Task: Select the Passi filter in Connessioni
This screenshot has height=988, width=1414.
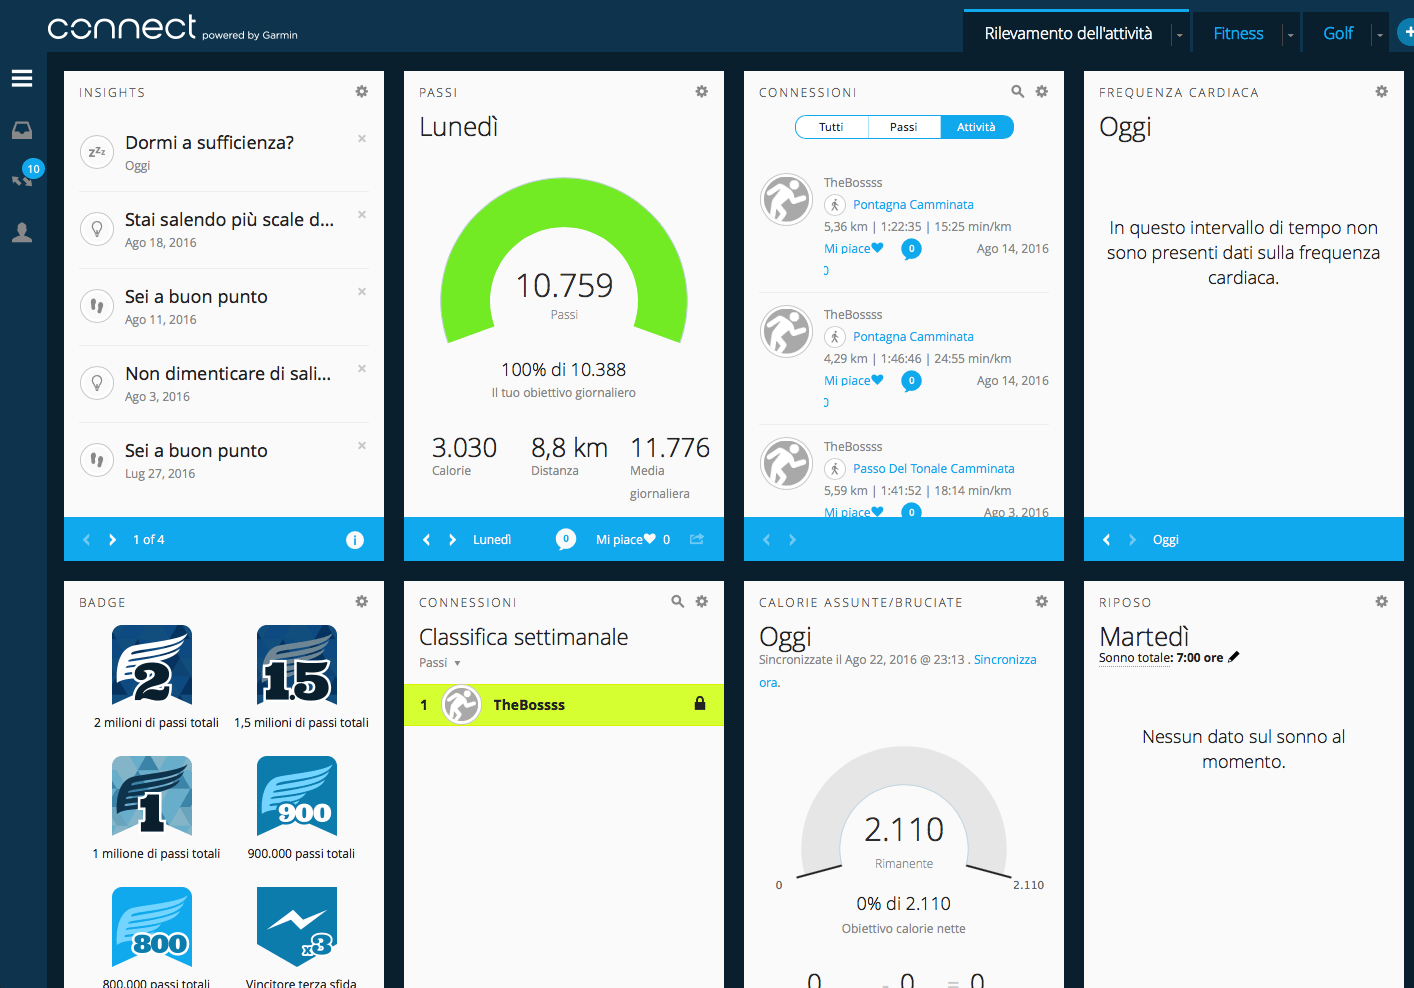Action: (x=903, y=127)
